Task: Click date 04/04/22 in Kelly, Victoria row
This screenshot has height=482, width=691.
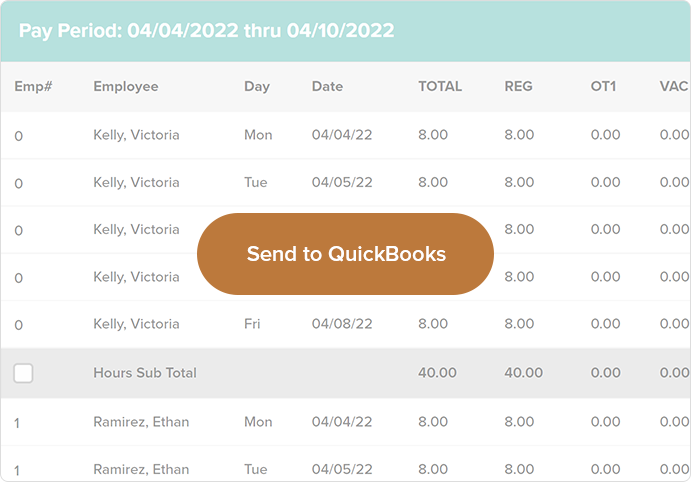Action: [x=342, y=134]
